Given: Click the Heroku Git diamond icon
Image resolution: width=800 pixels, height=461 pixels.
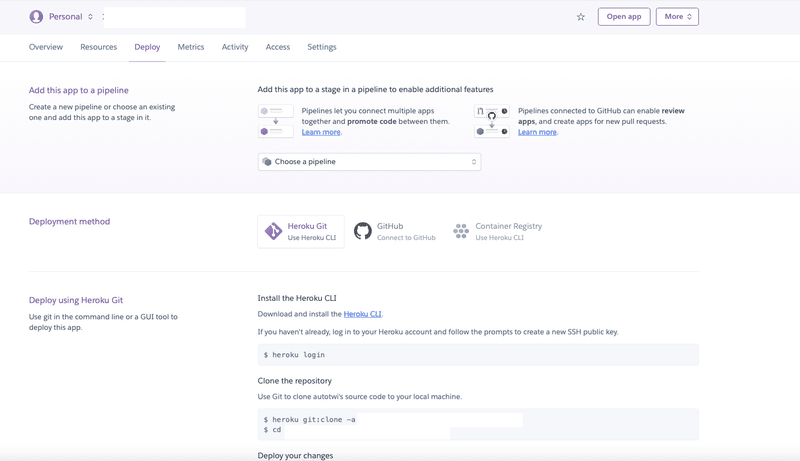Looking at the screenshot, I should pos(273,231).
